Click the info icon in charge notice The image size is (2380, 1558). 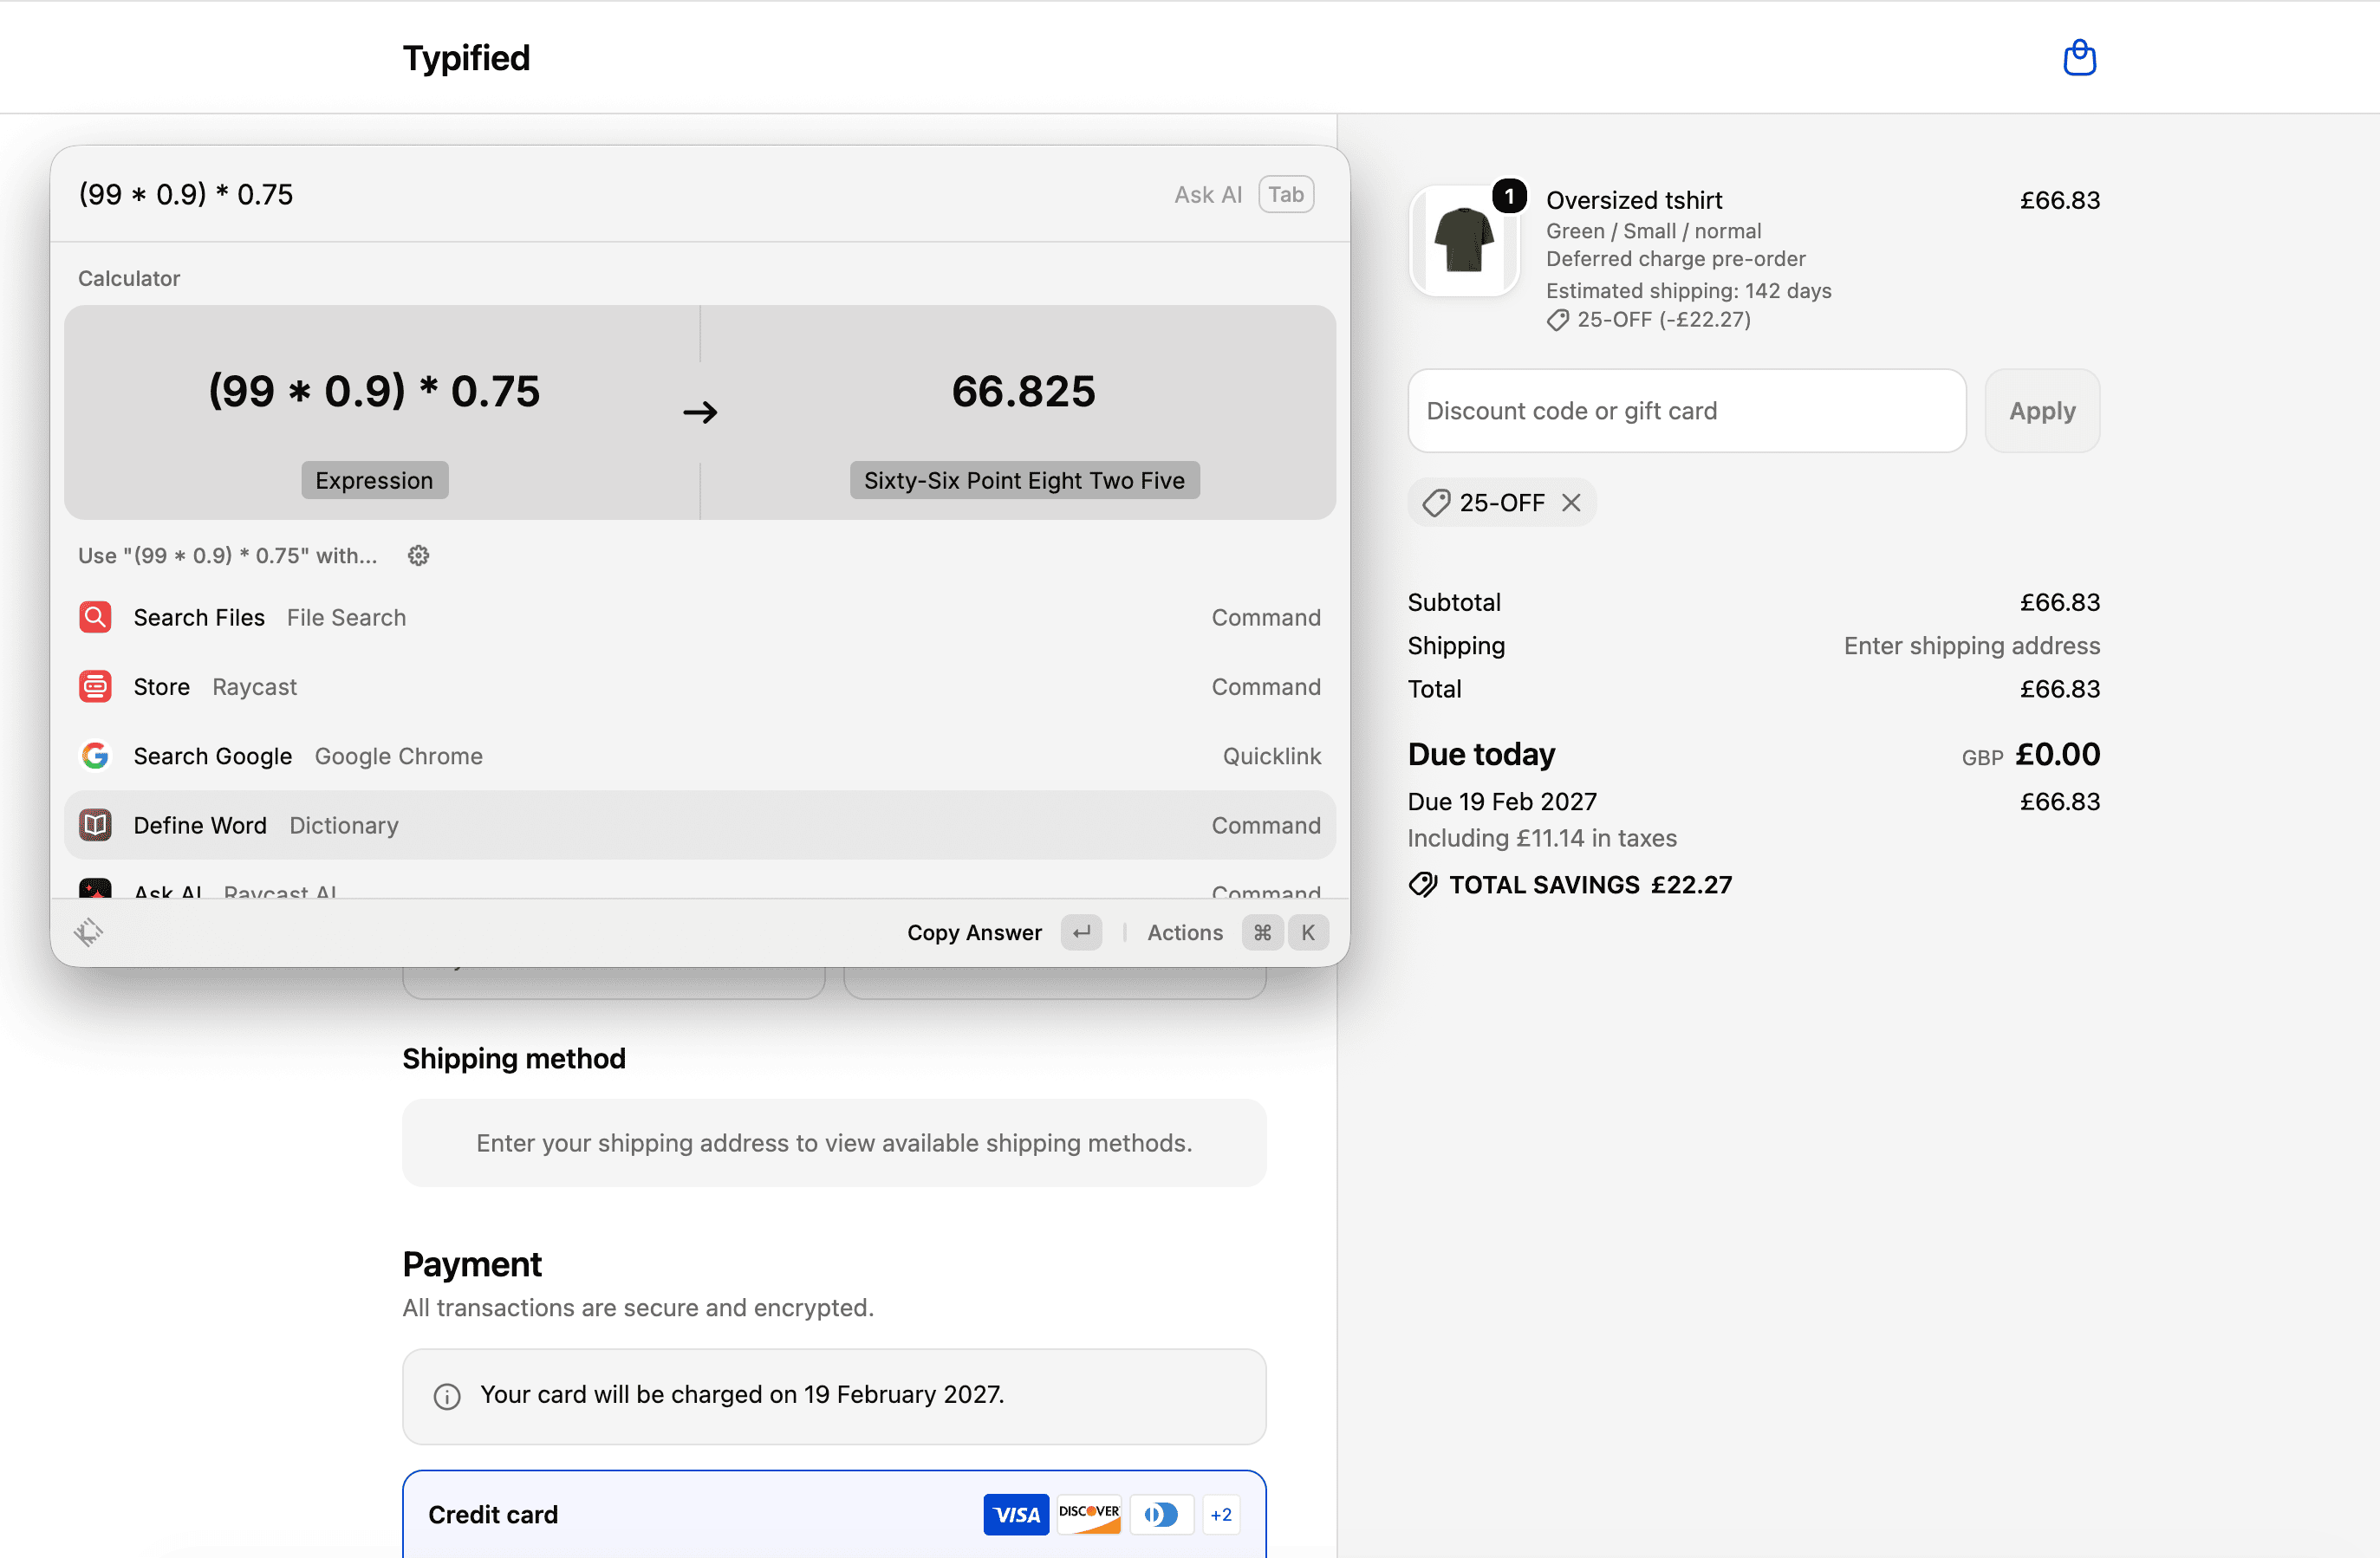click(x=447, y=1396)
